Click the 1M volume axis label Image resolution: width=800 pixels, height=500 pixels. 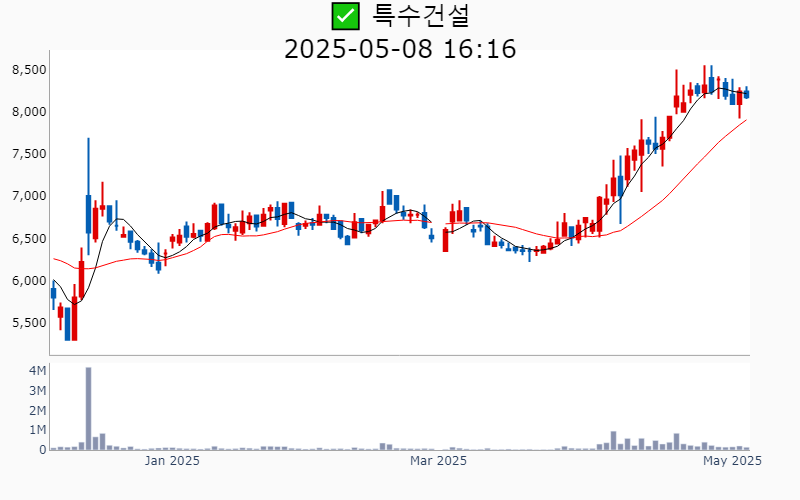[37, 430]
